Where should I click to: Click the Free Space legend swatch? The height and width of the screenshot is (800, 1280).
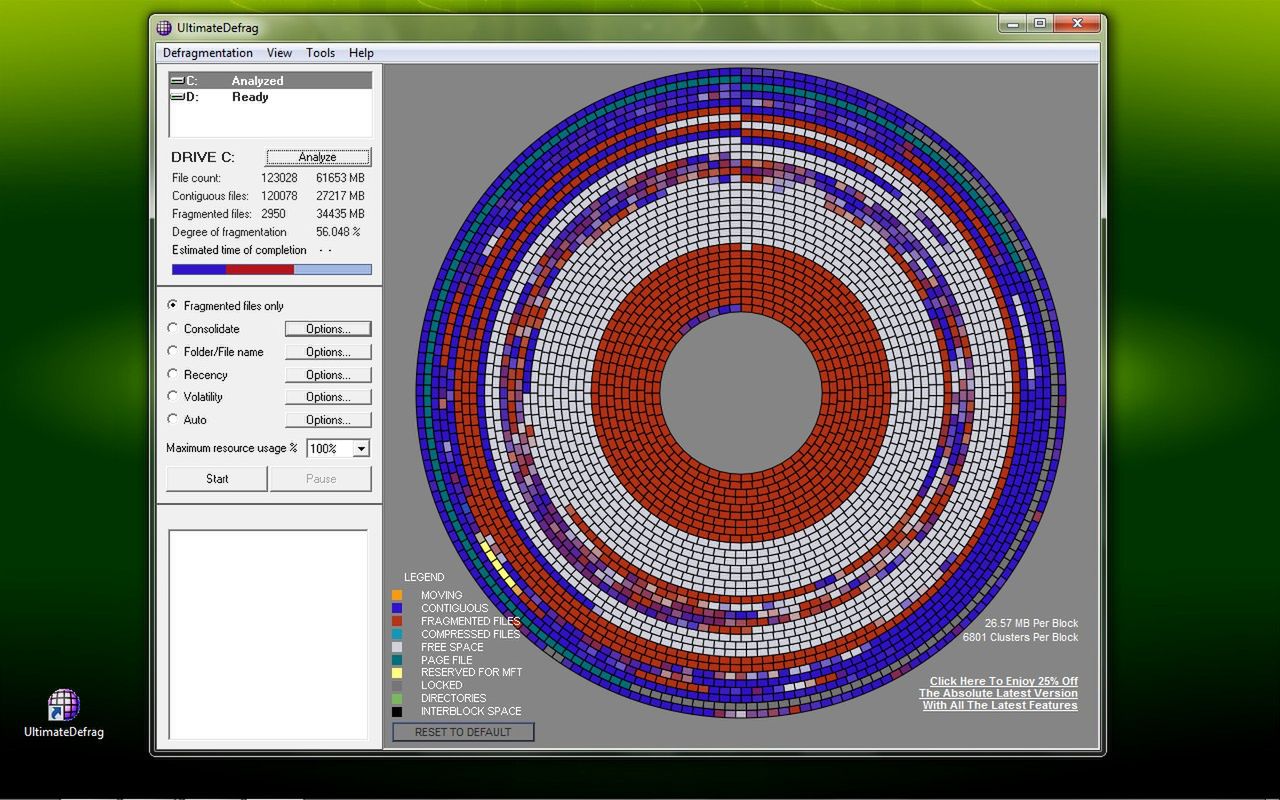[397, 647]
